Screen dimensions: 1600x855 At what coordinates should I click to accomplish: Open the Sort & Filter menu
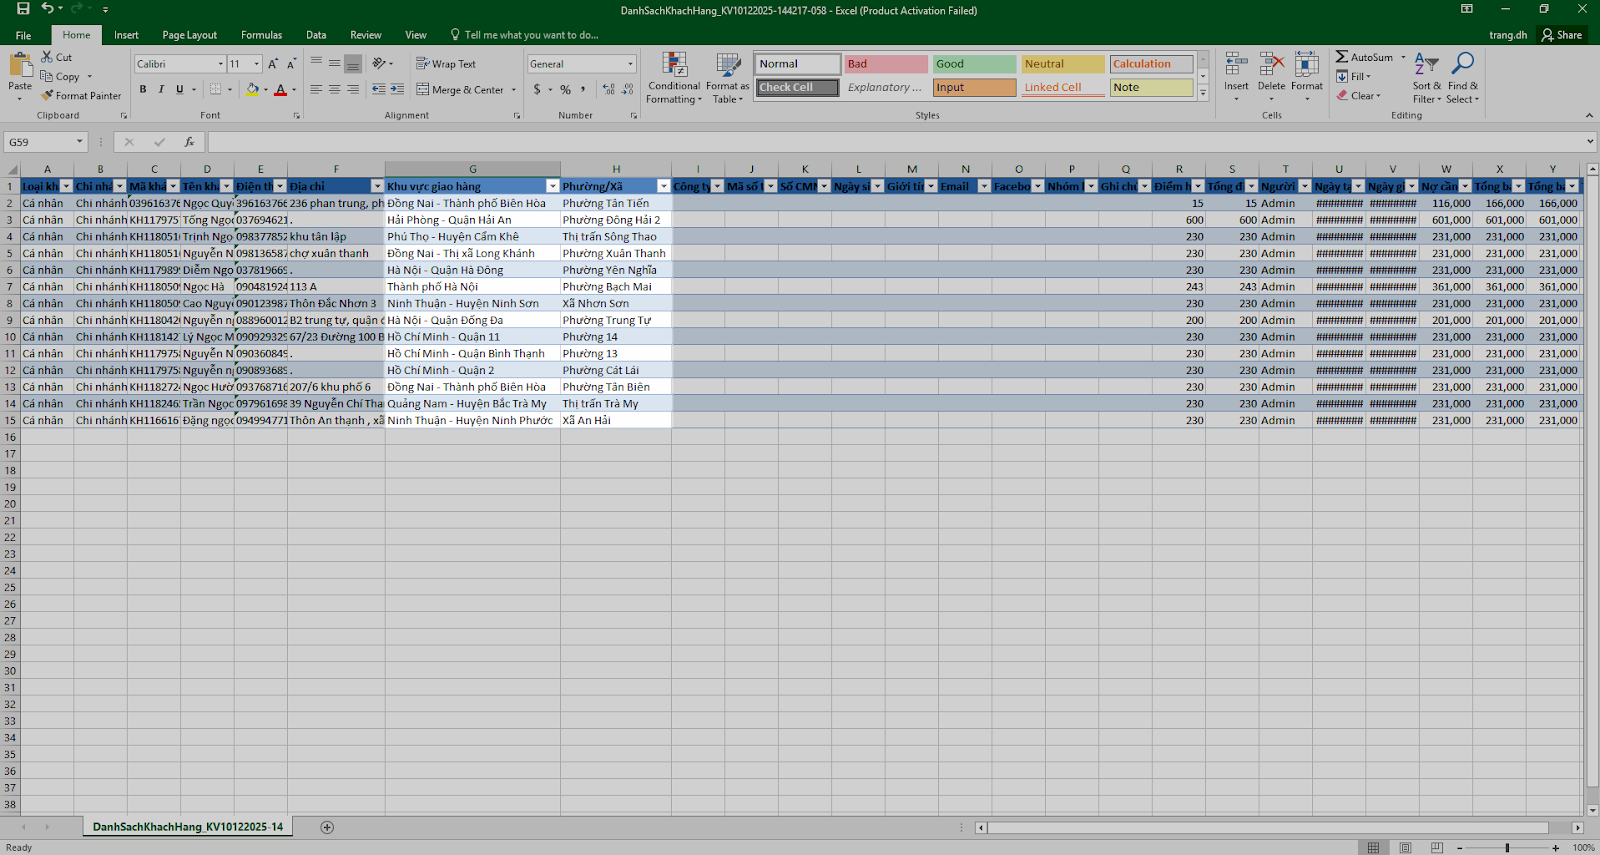coord(1427,78)
